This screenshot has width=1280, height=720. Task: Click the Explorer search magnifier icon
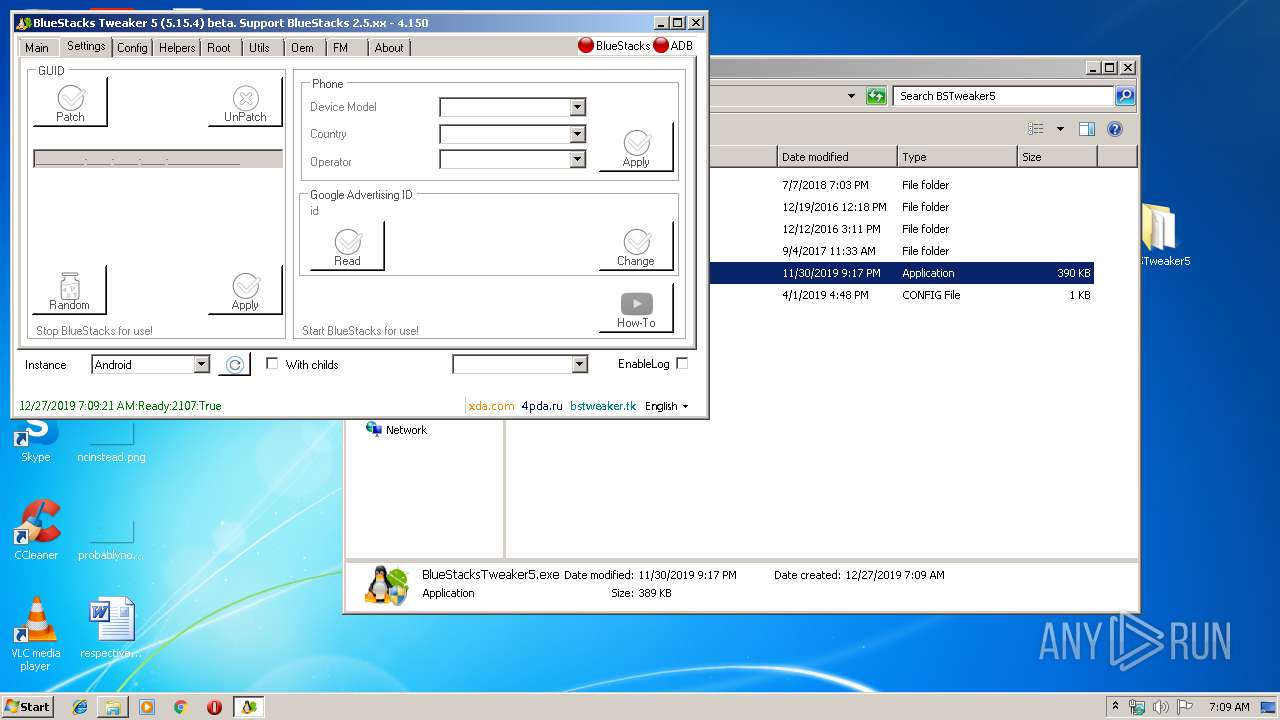1125,96
